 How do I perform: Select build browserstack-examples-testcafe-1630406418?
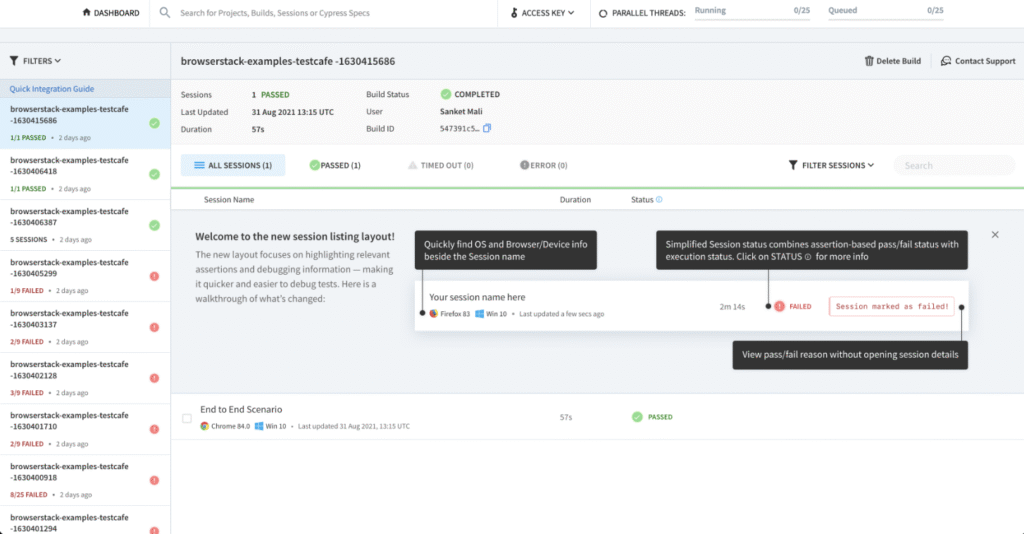(x=85, y=174)
